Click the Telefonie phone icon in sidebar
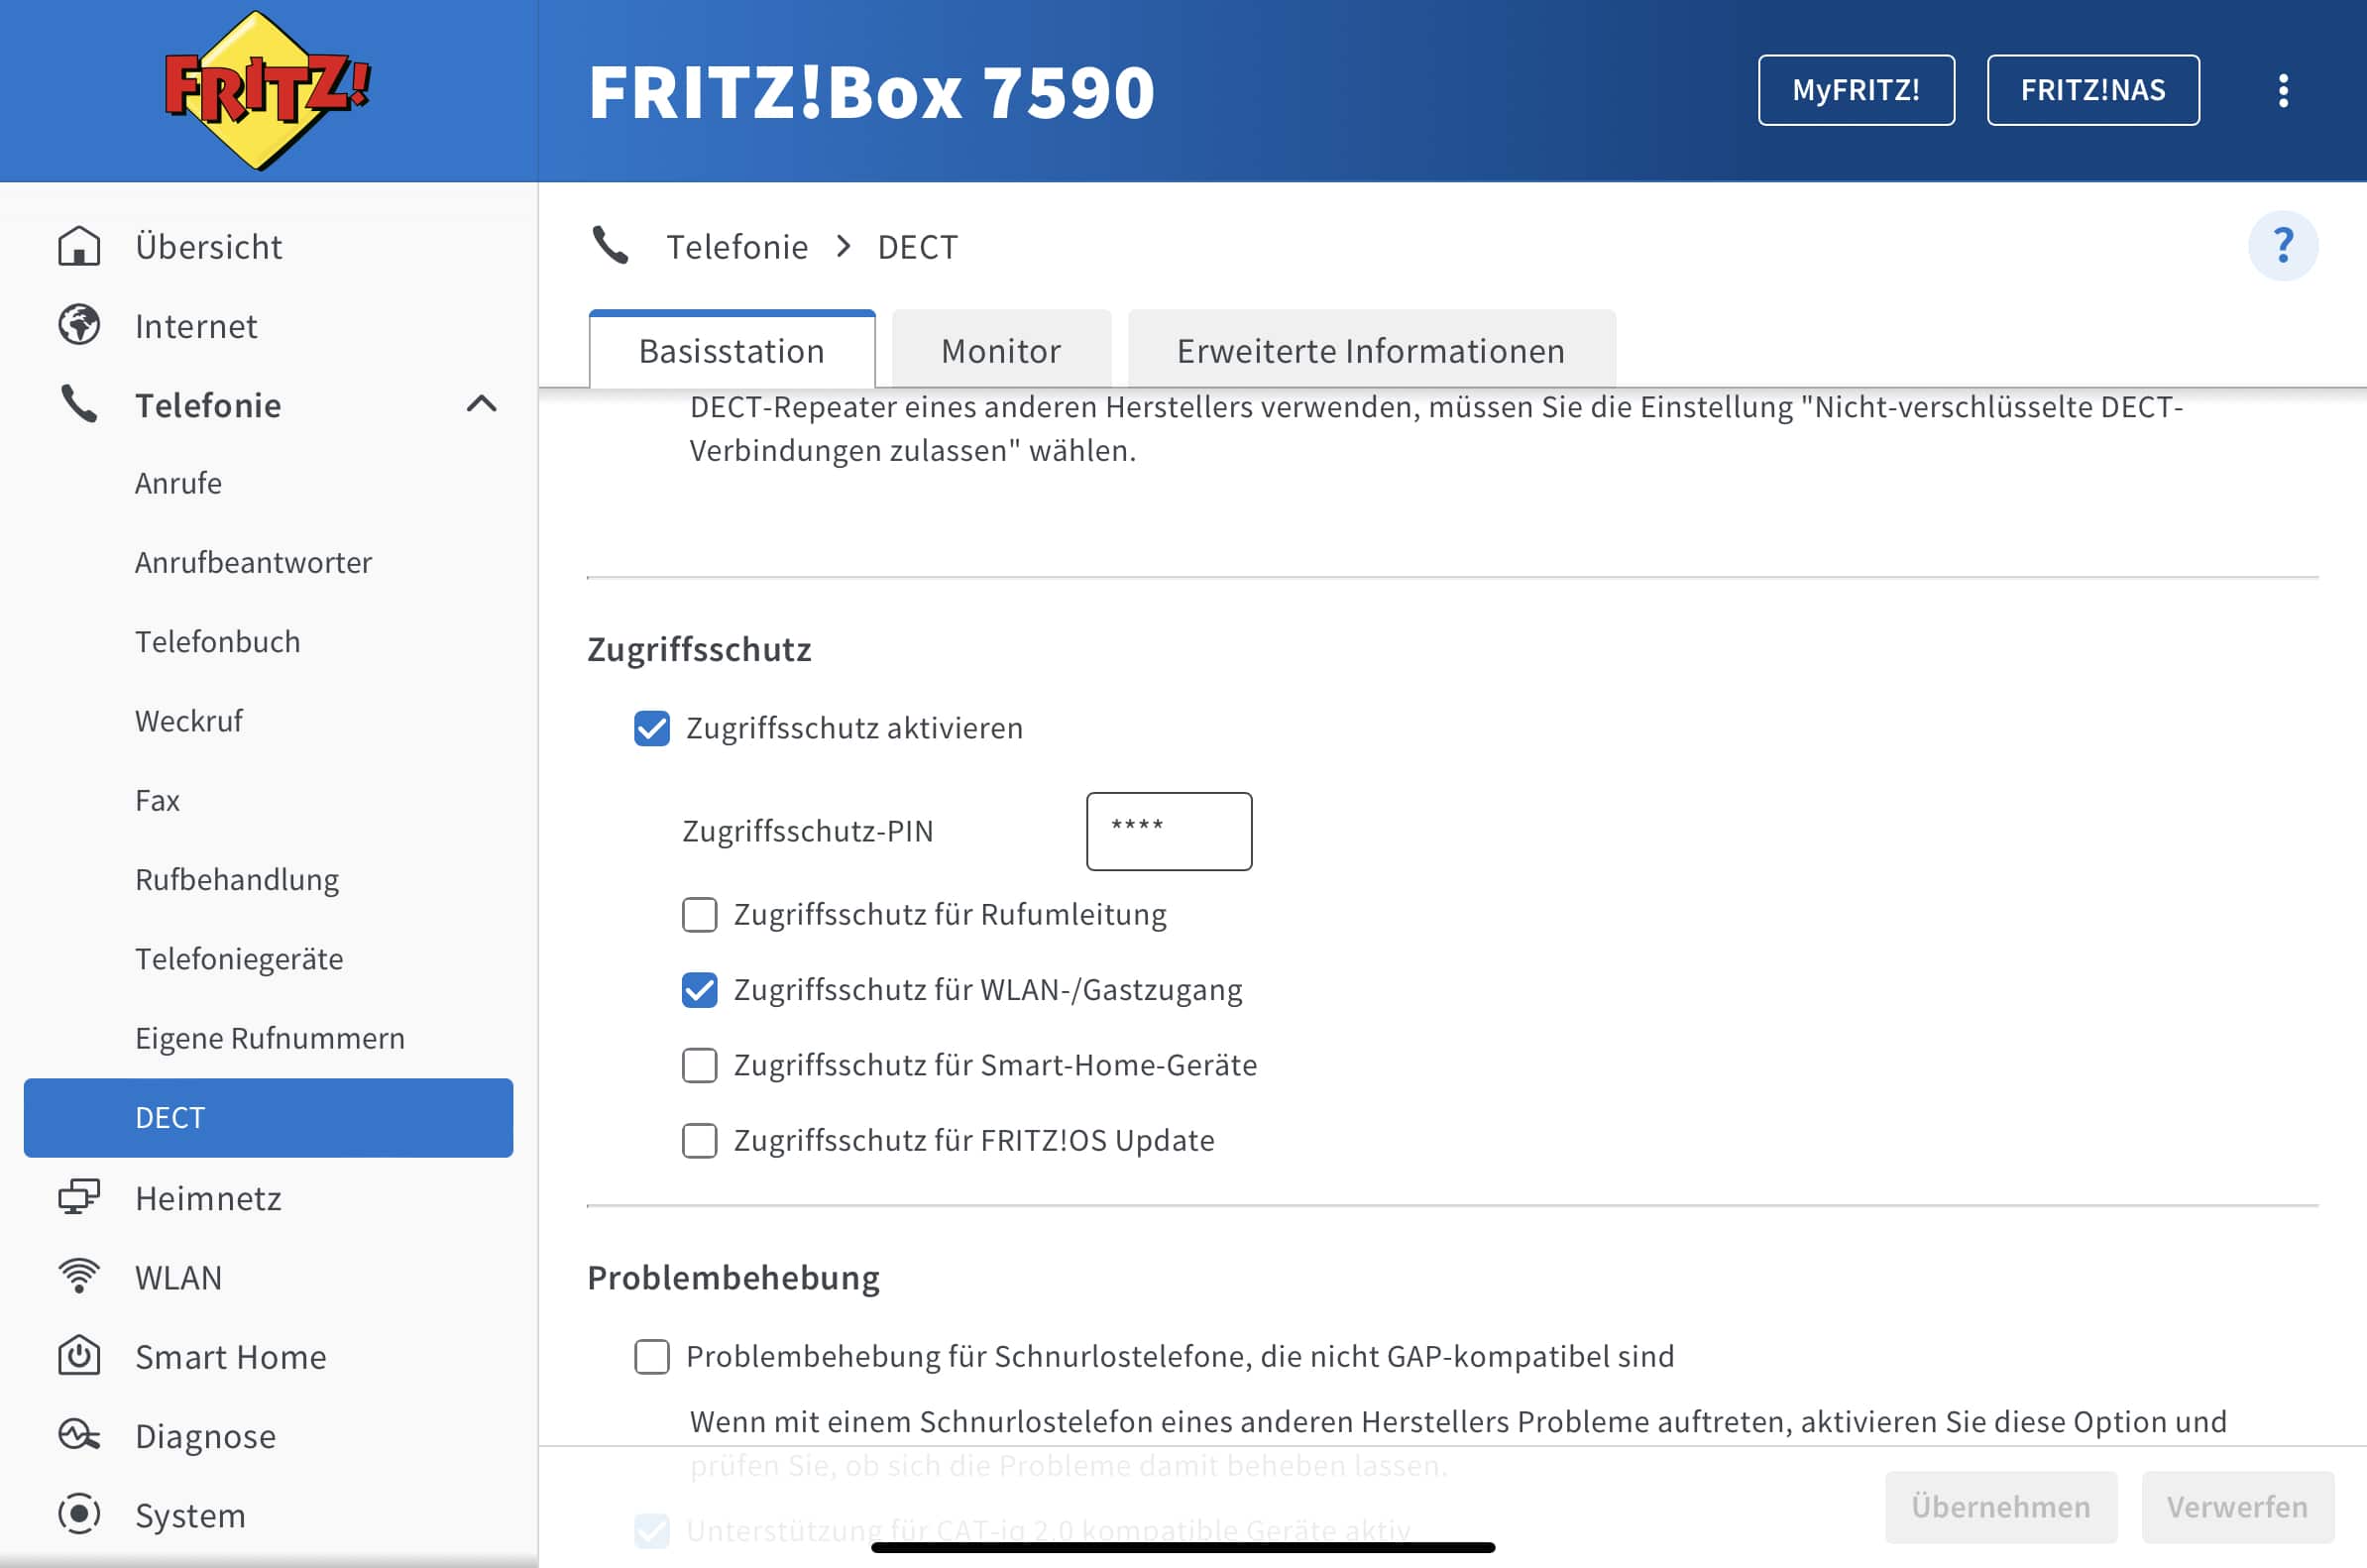Screen dimensions: 2367x1568 point(79,404)
